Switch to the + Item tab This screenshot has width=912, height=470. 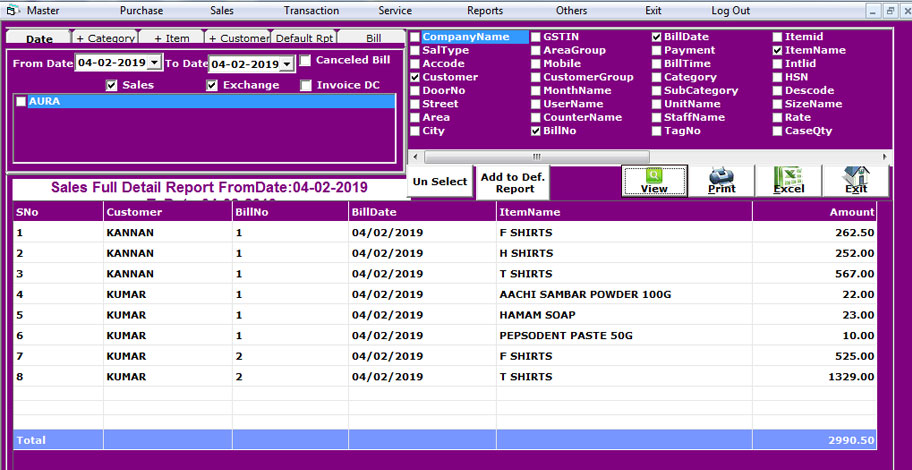click(172, 38)
